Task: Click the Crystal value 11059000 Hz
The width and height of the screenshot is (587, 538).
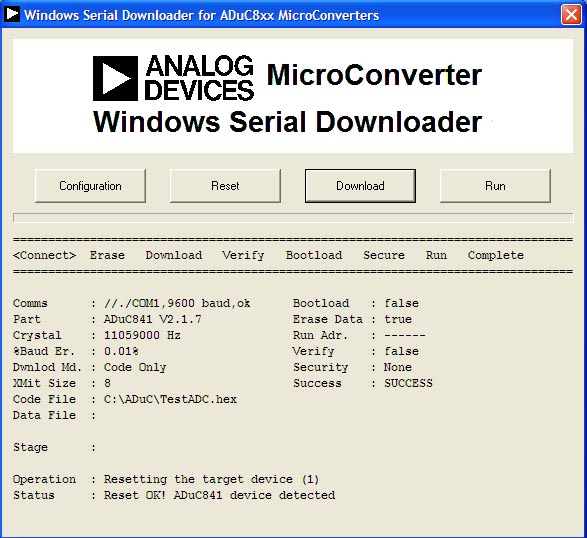Action: click(x=142, y=335)
